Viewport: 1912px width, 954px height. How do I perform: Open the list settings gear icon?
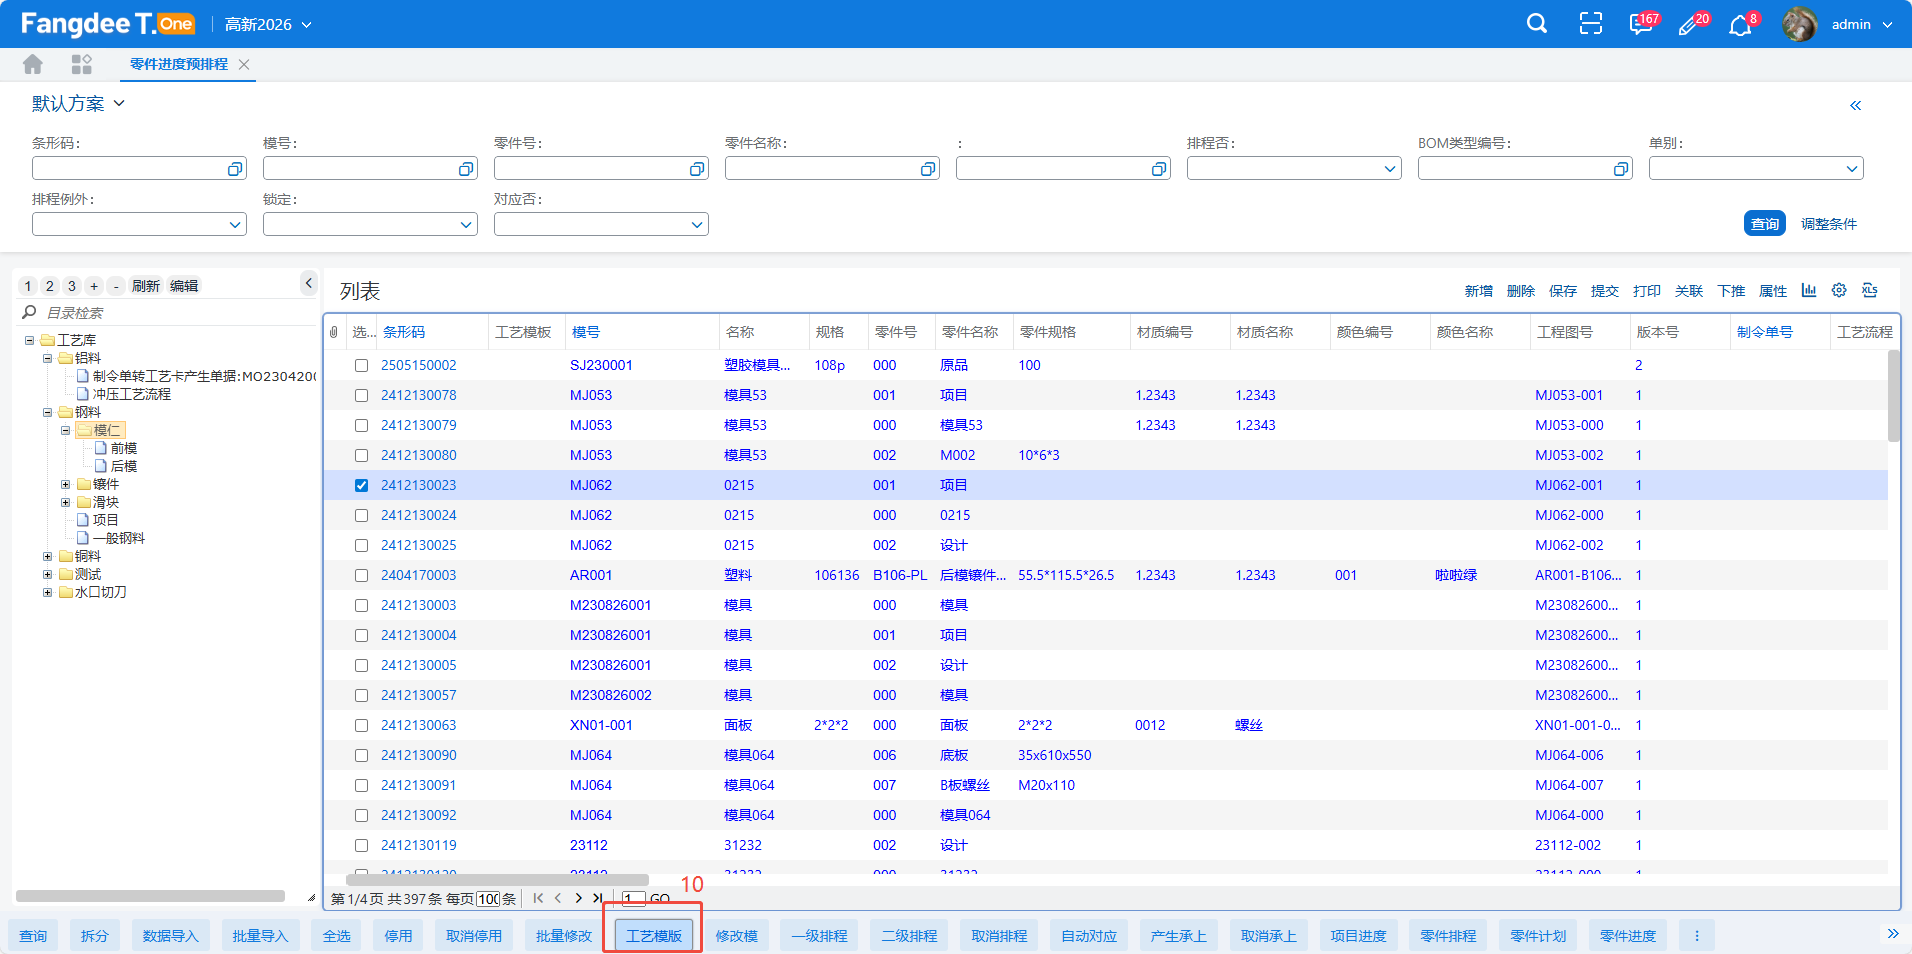pos(1839,291)
